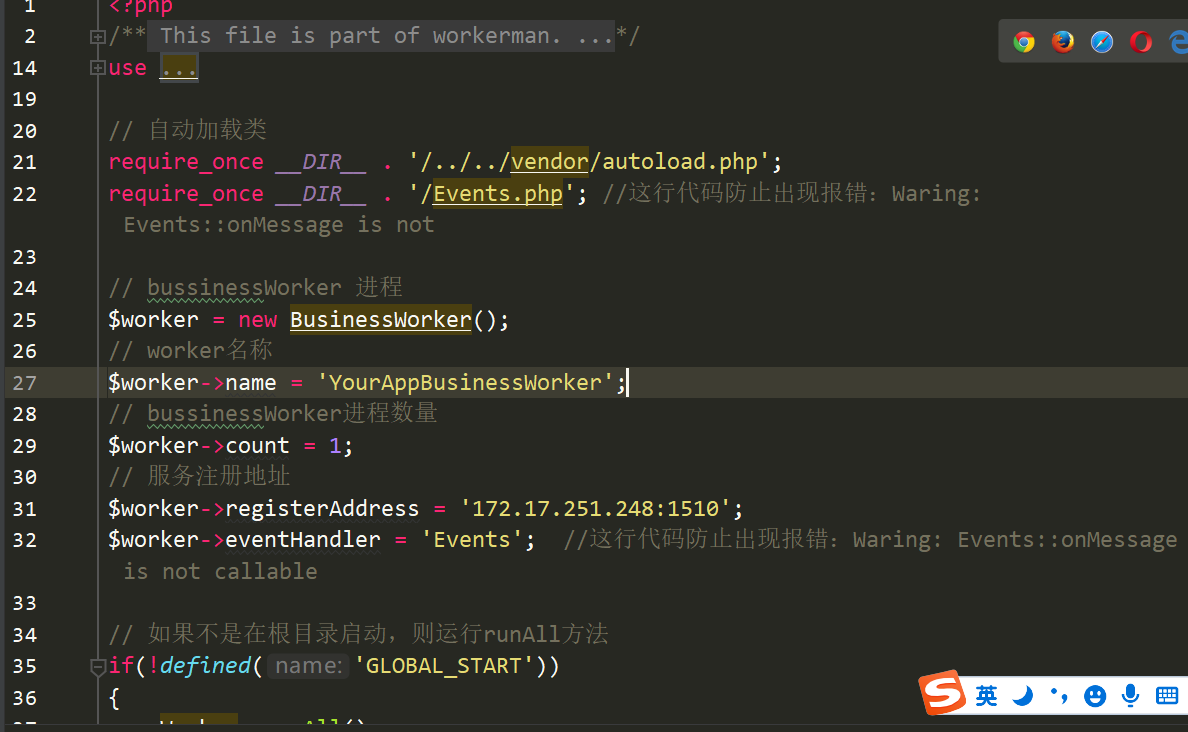Viewport: 1188px width, 732px height.
Task: Open the vendor path link
Action: tap(549, 161)
